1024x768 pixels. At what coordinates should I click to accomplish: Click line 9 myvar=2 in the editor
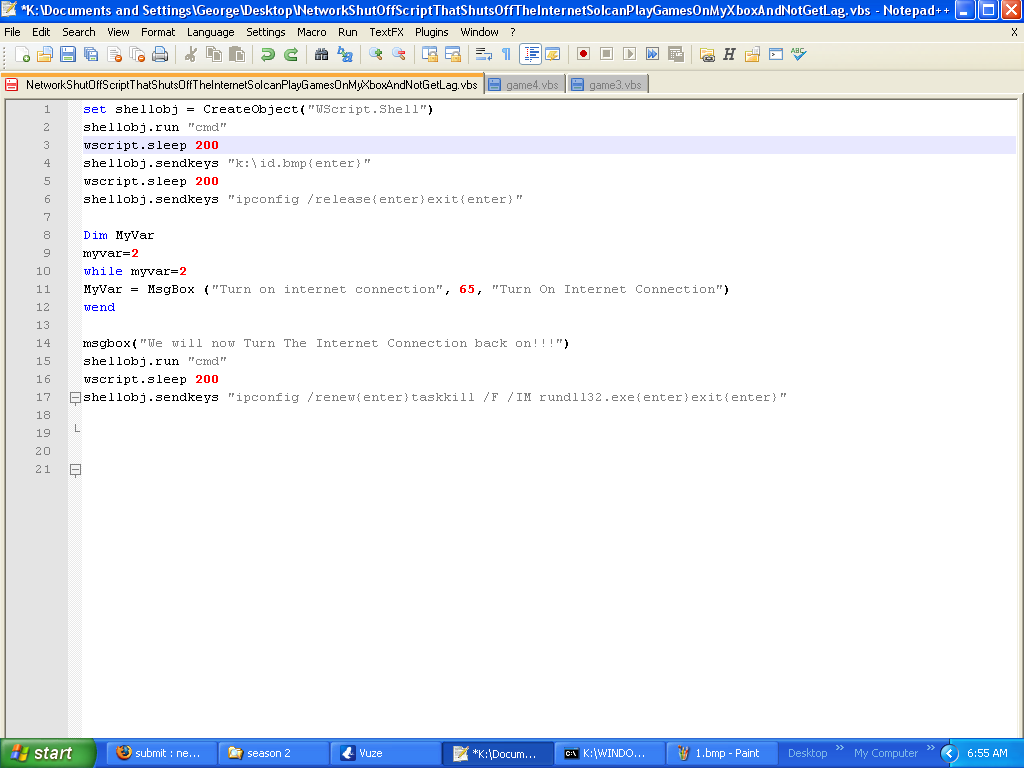click(111, 254)
